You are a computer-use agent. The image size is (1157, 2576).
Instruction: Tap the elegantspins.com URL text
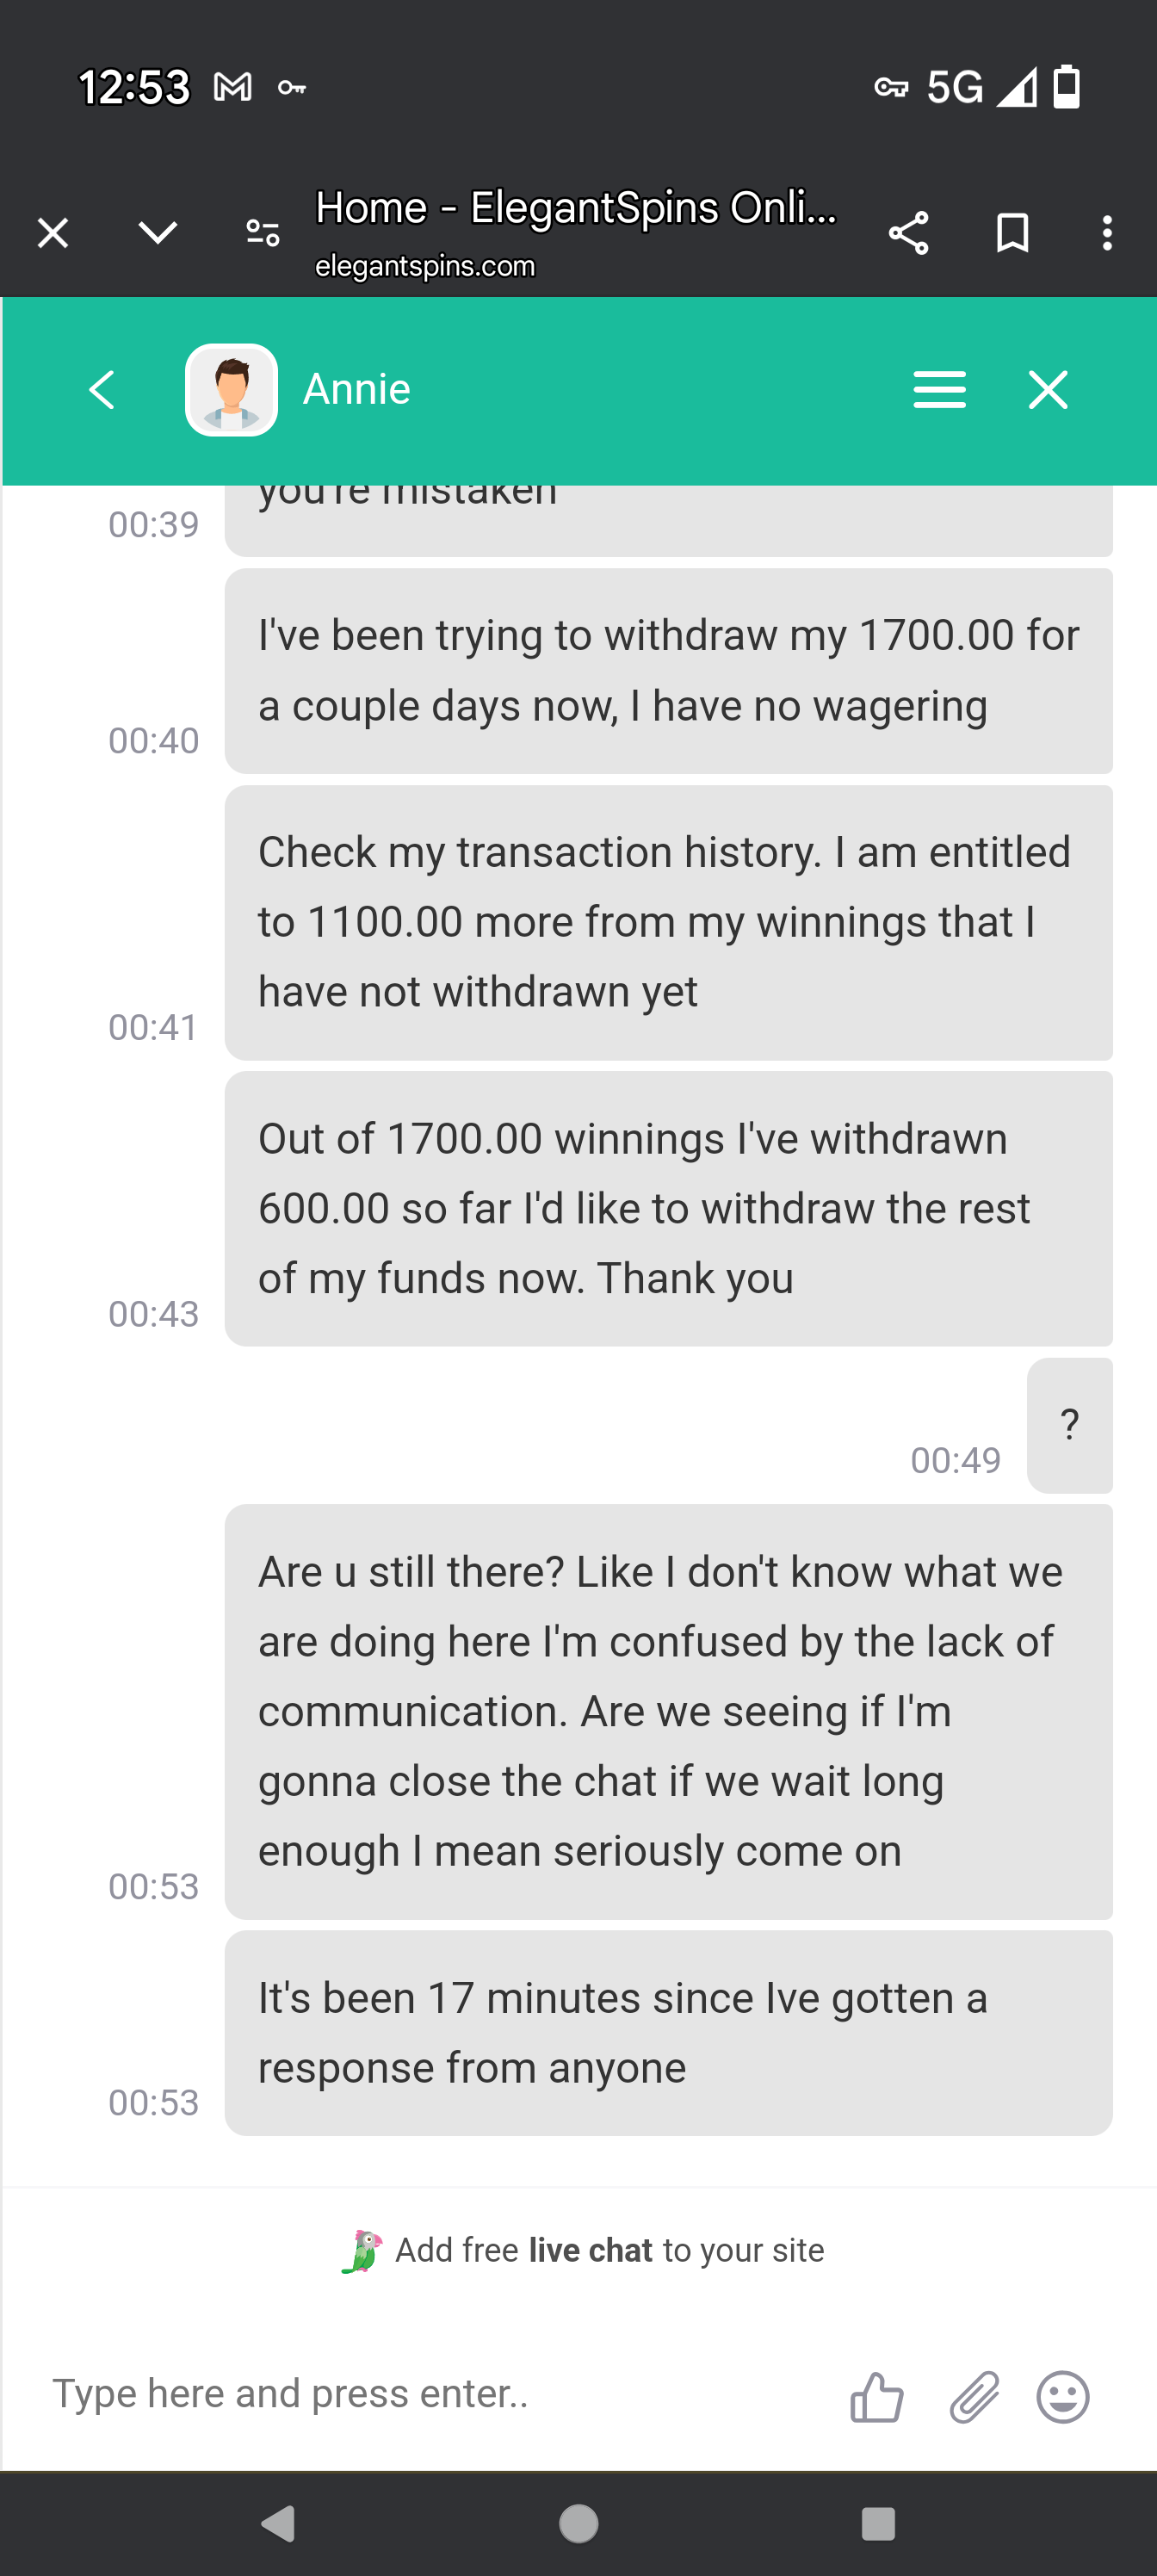[425, 266]
